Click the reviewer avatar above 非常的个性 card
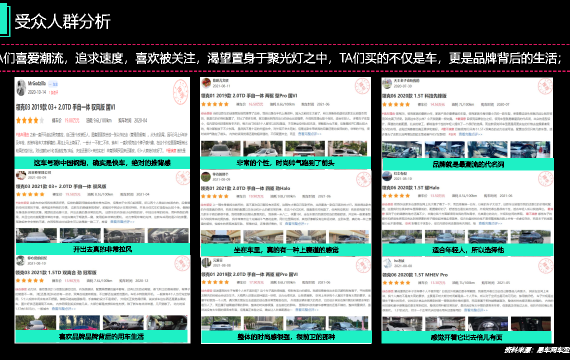 click(x=206, y=83)
